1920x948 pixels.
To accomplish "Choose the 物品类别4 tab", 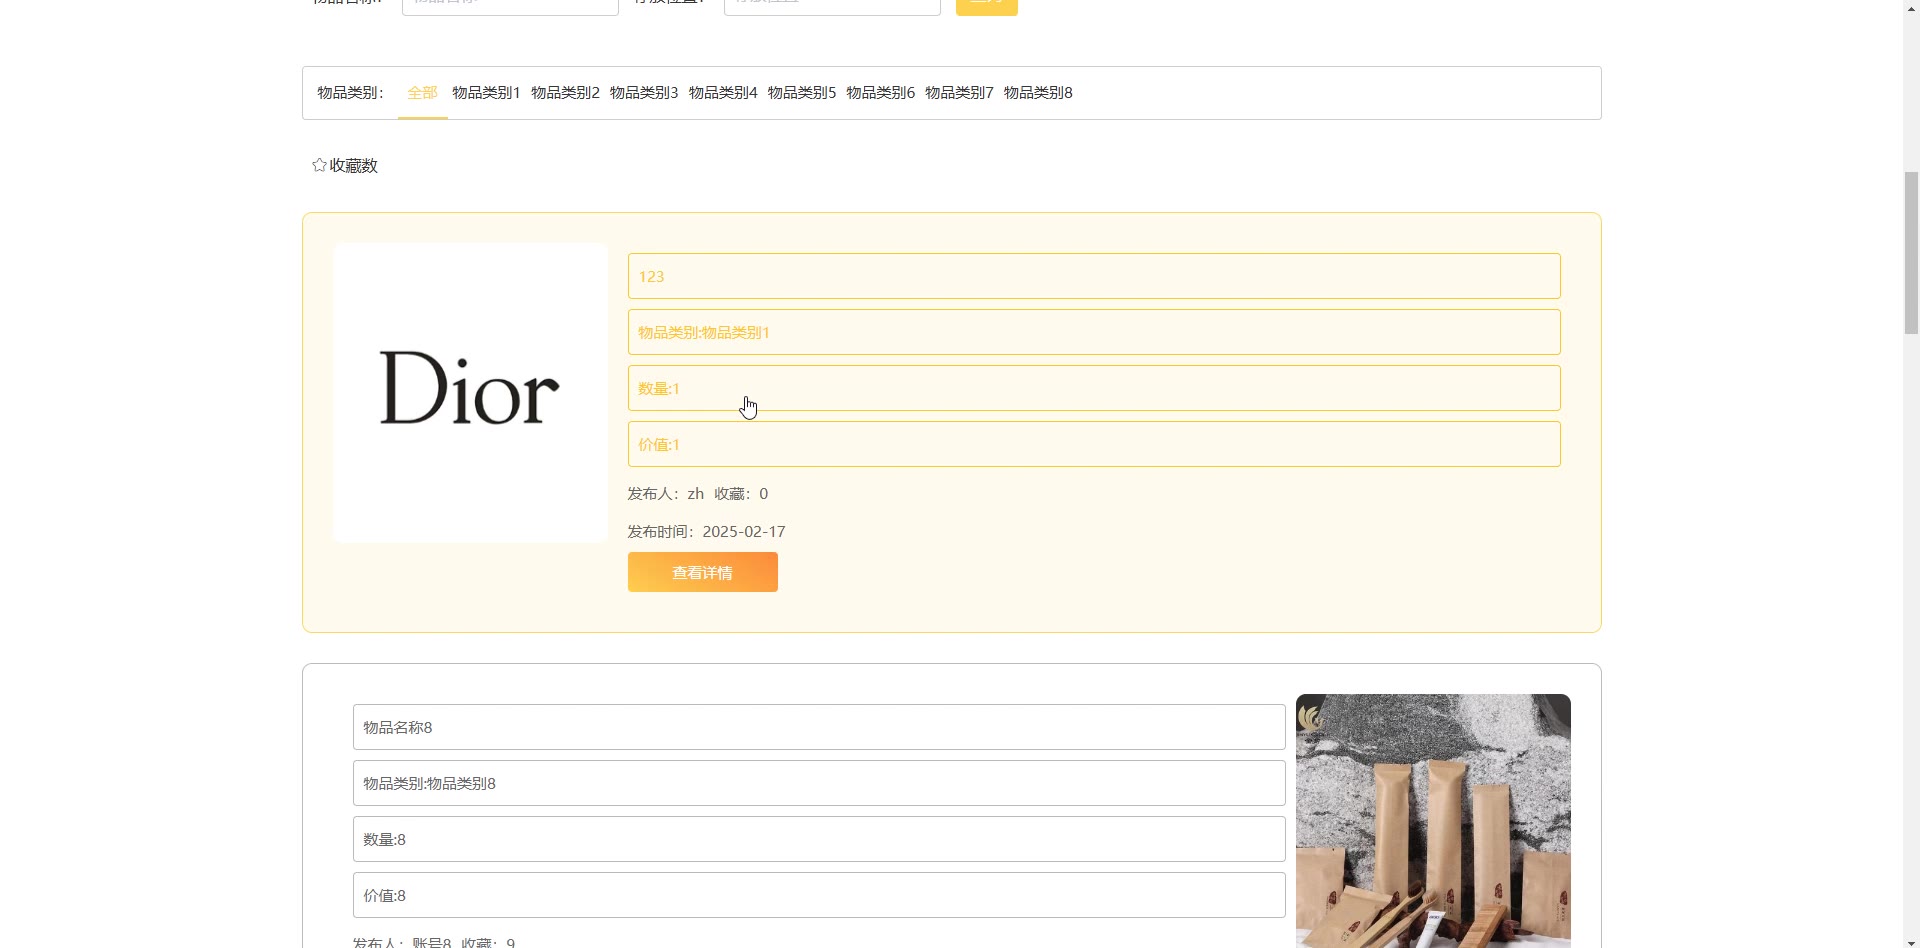I will click(723, 93).
